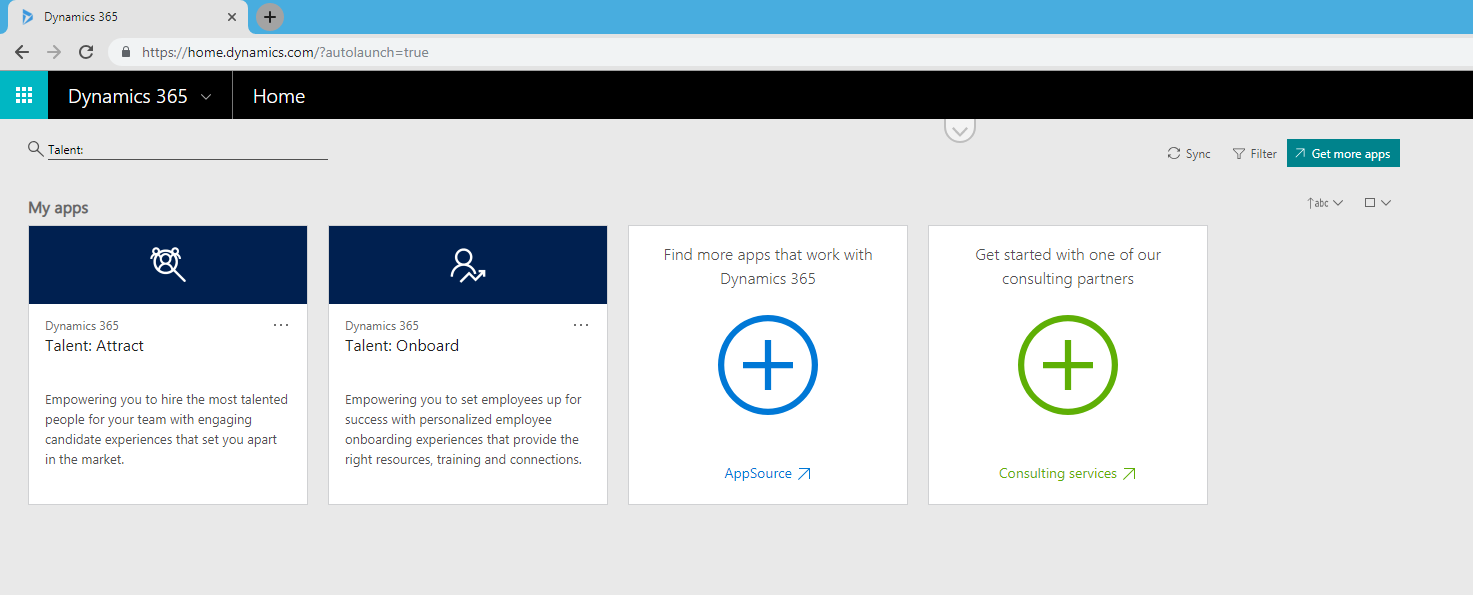Expand the Dynamics 365 app switcher dropdown

[140, 96]
